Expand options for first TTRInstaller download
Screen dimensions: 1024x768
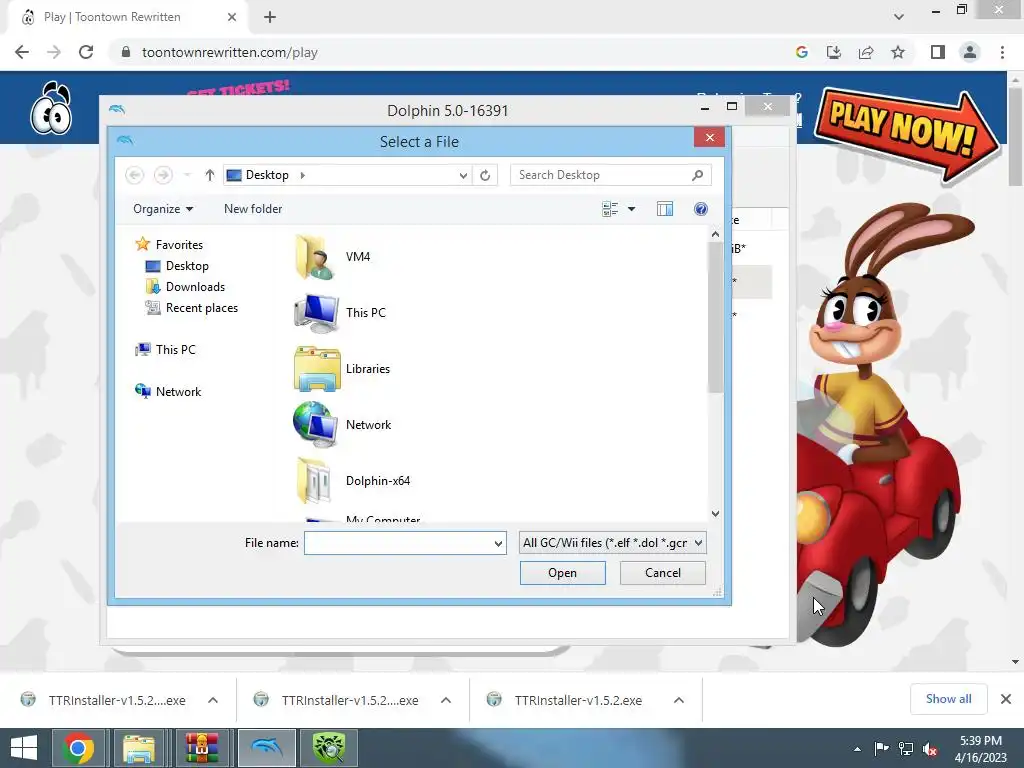(213, 700)
